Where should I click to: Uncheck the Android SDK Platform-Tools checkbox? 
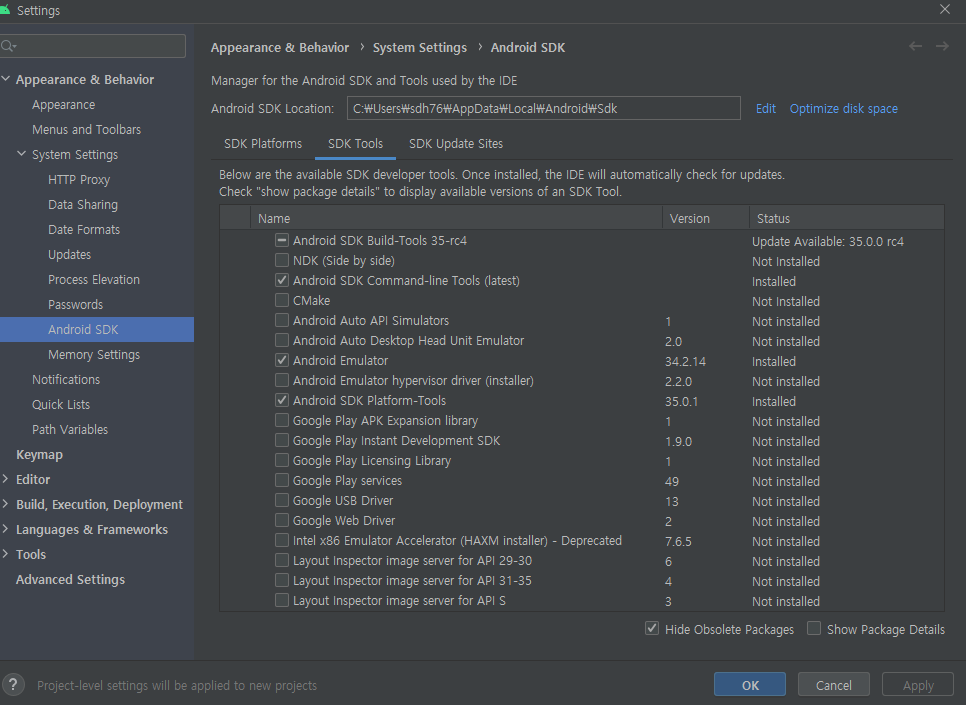click(282, 401)
